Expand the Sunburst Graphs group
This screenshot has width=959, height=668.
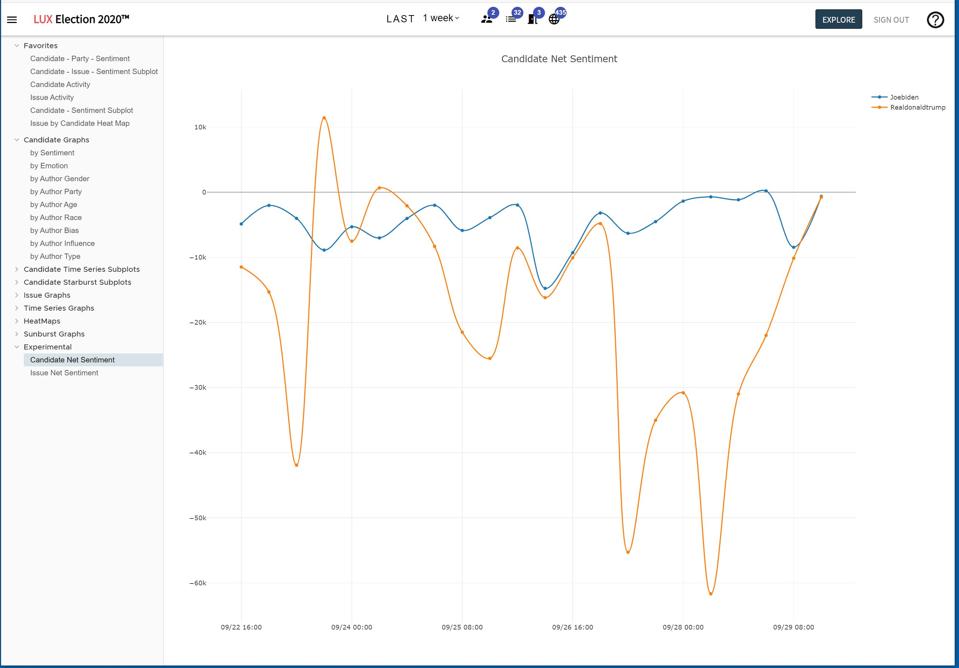54,334
